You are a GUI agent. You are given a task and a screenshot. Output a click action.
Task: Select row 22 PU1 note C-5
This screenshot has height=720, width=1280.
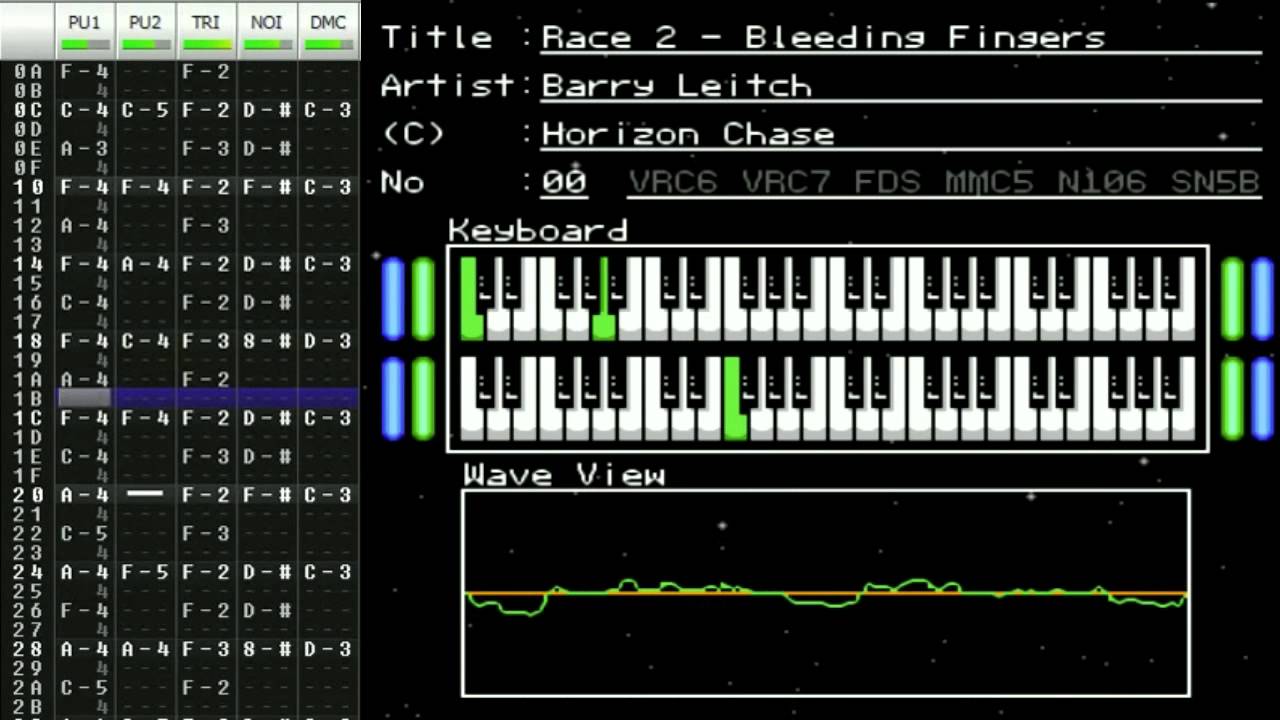[84, 534]
